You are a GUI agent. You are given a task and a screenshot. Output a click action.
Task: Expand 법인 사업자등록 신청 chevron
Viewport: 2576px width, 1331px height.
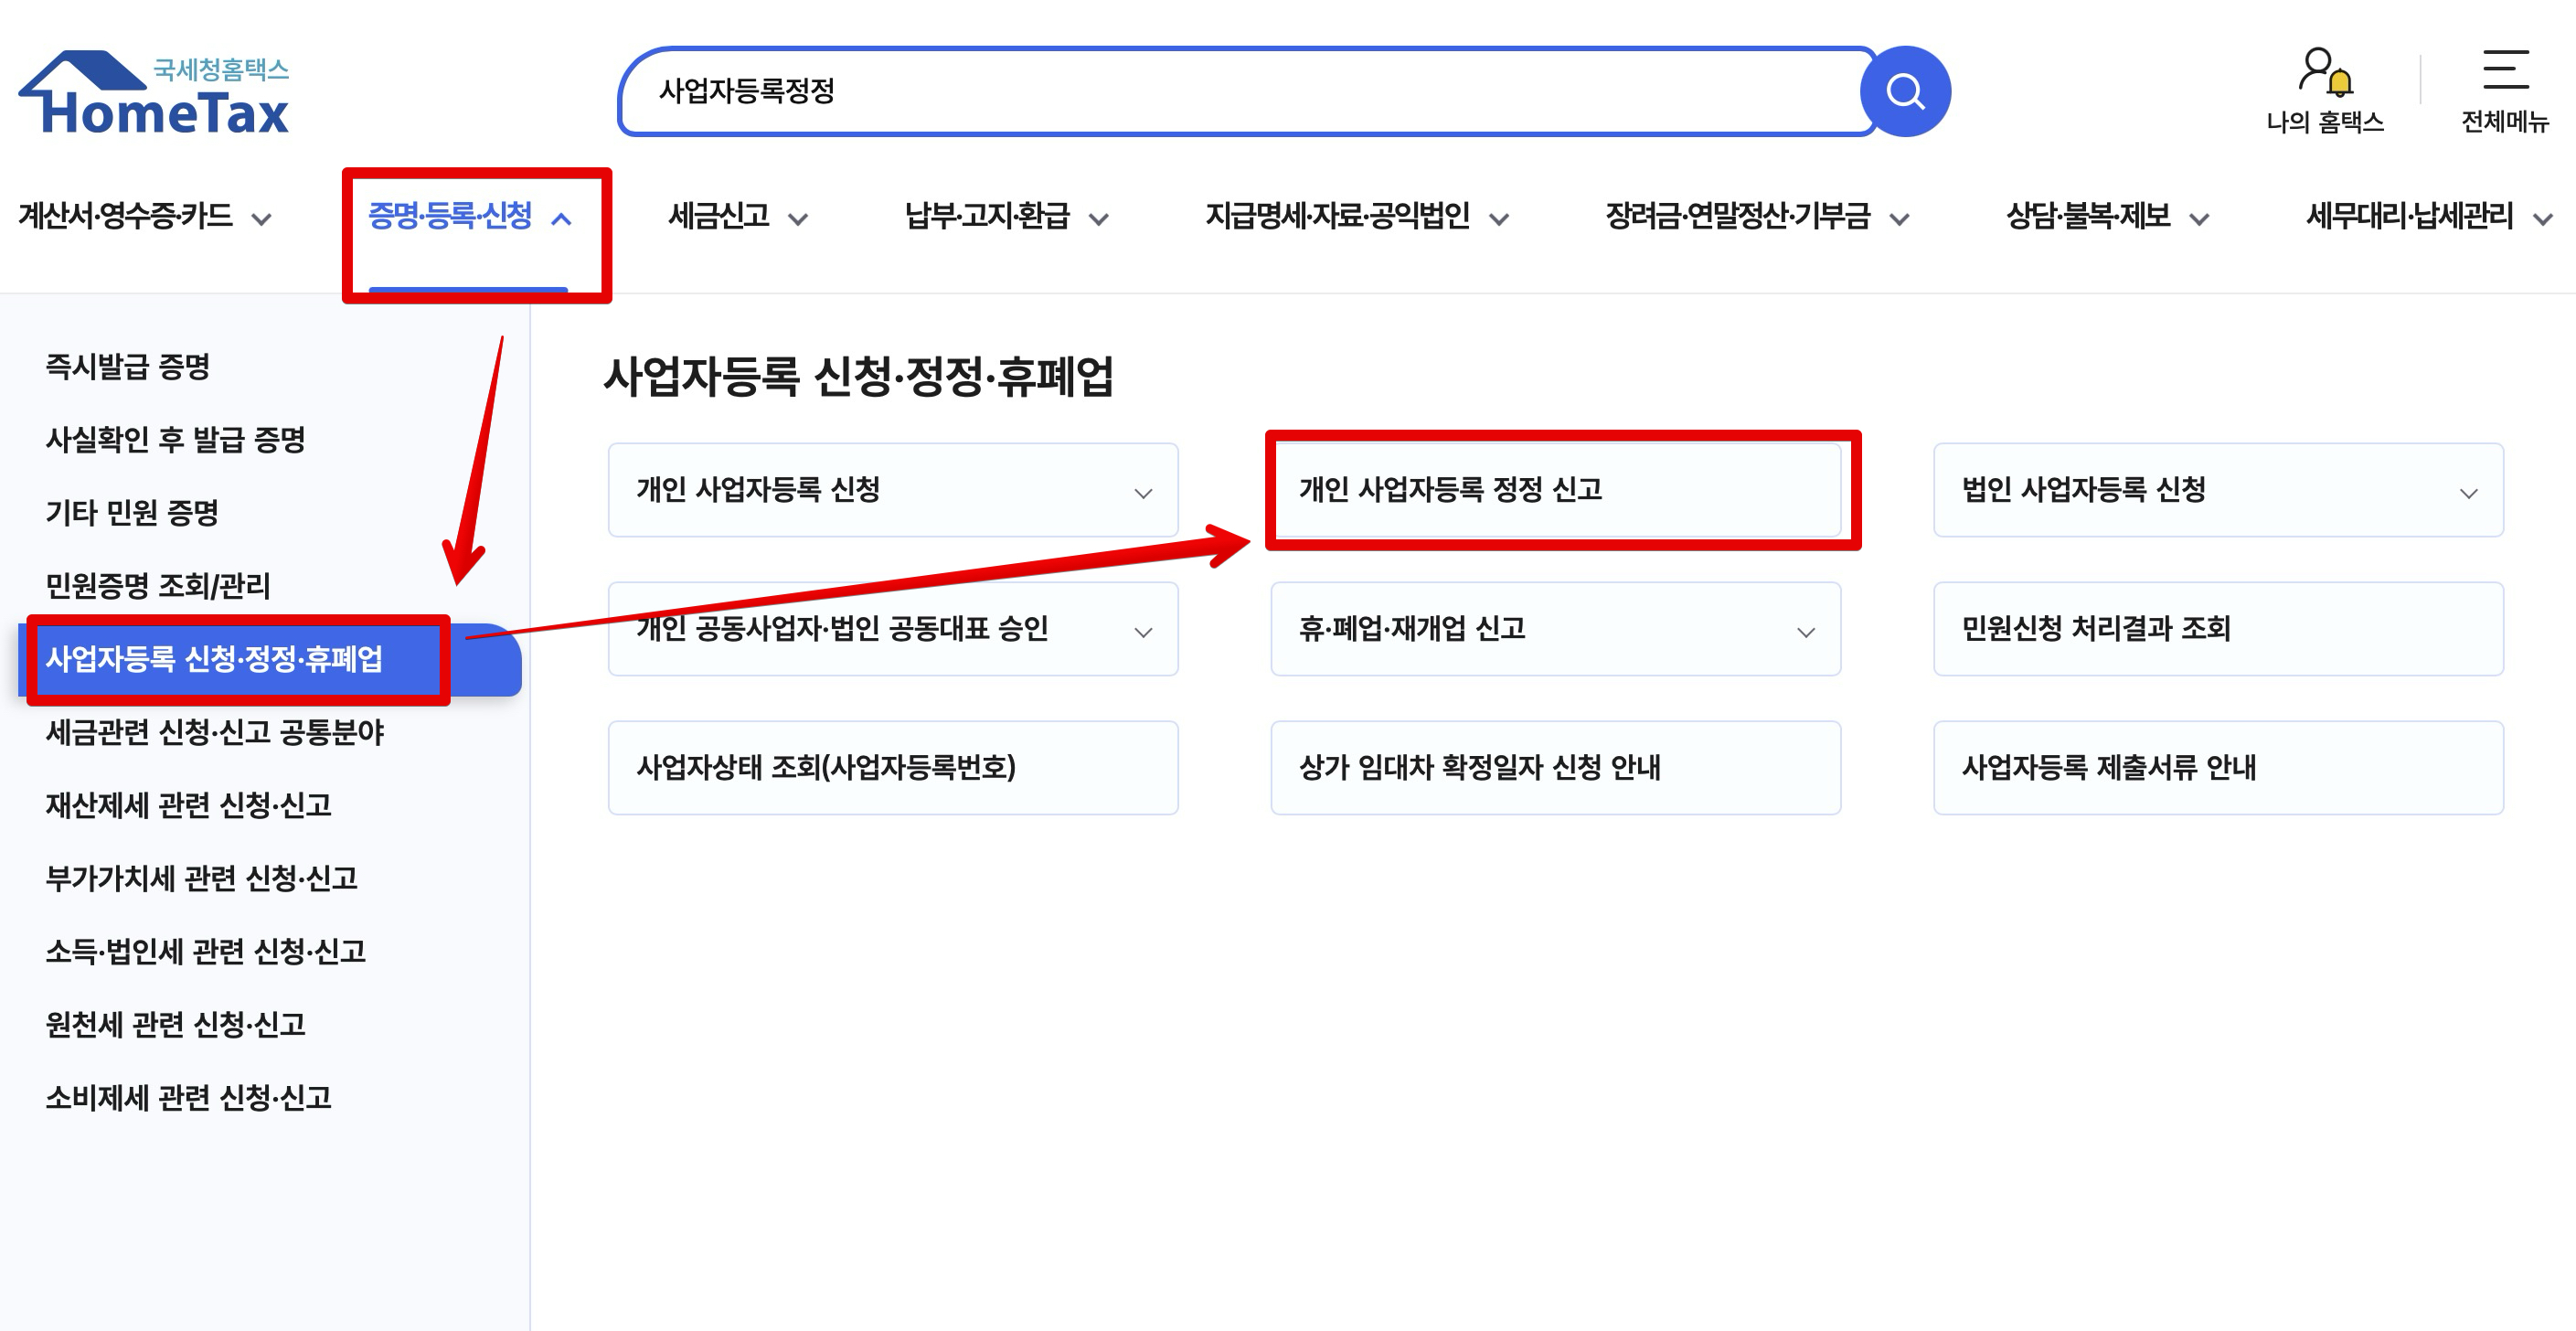click(2468, 493)
